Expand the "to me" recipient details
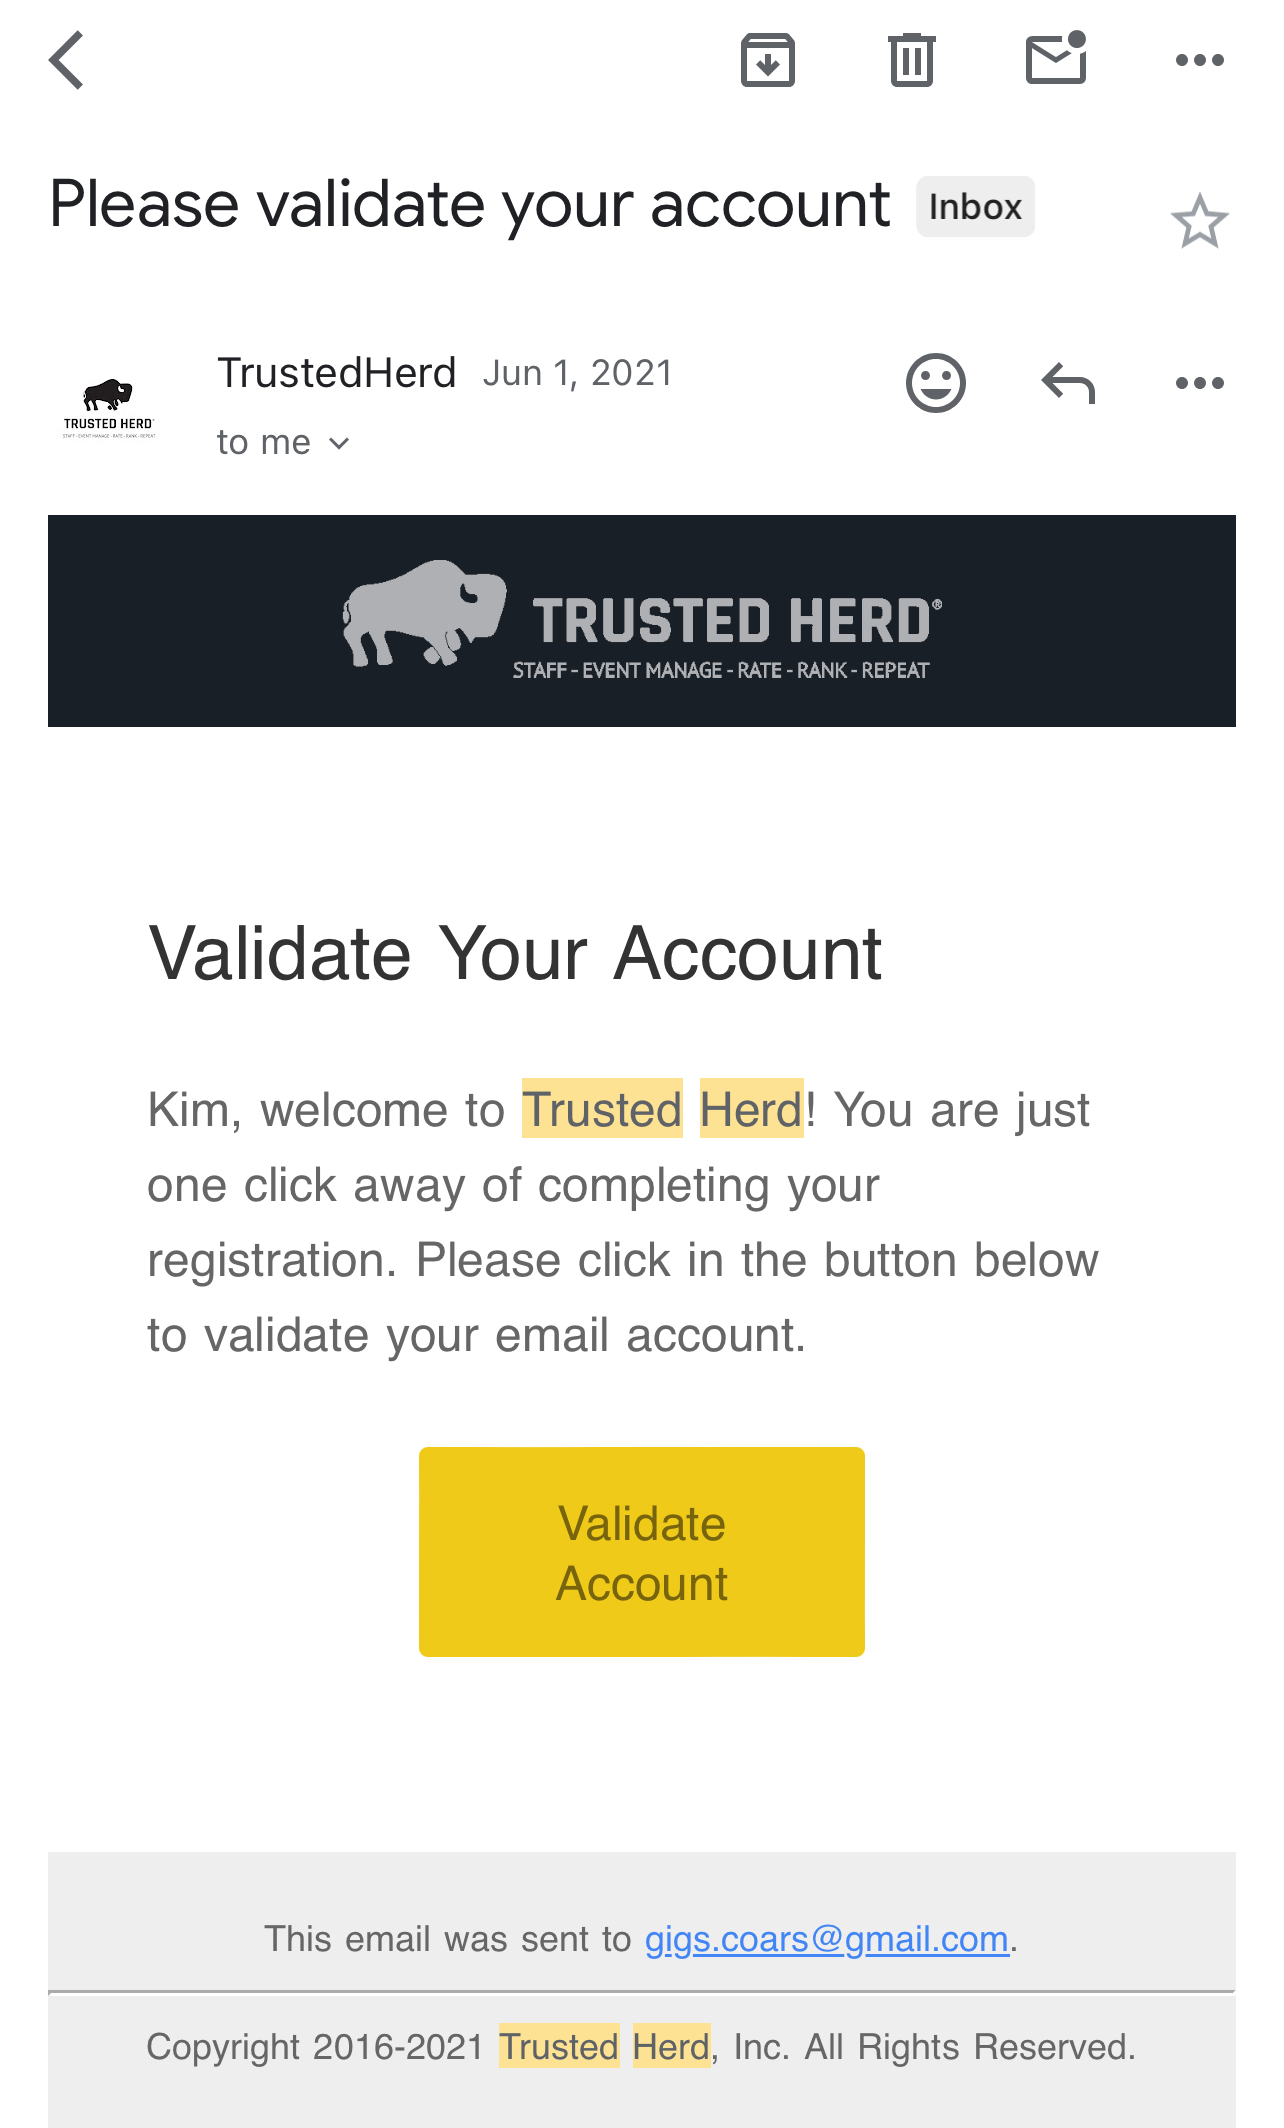Viewport: 1284px width, 2128px height. 283,442
